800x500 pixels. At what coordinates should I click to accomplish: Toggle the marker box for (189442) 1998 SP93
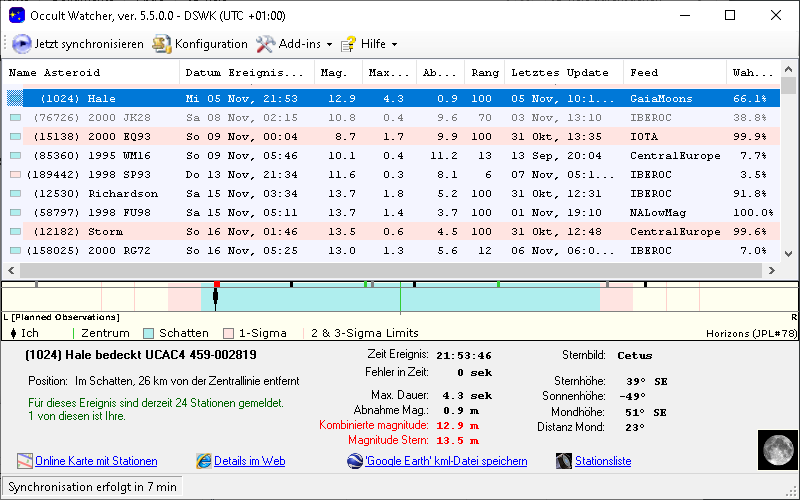(15, 174)
